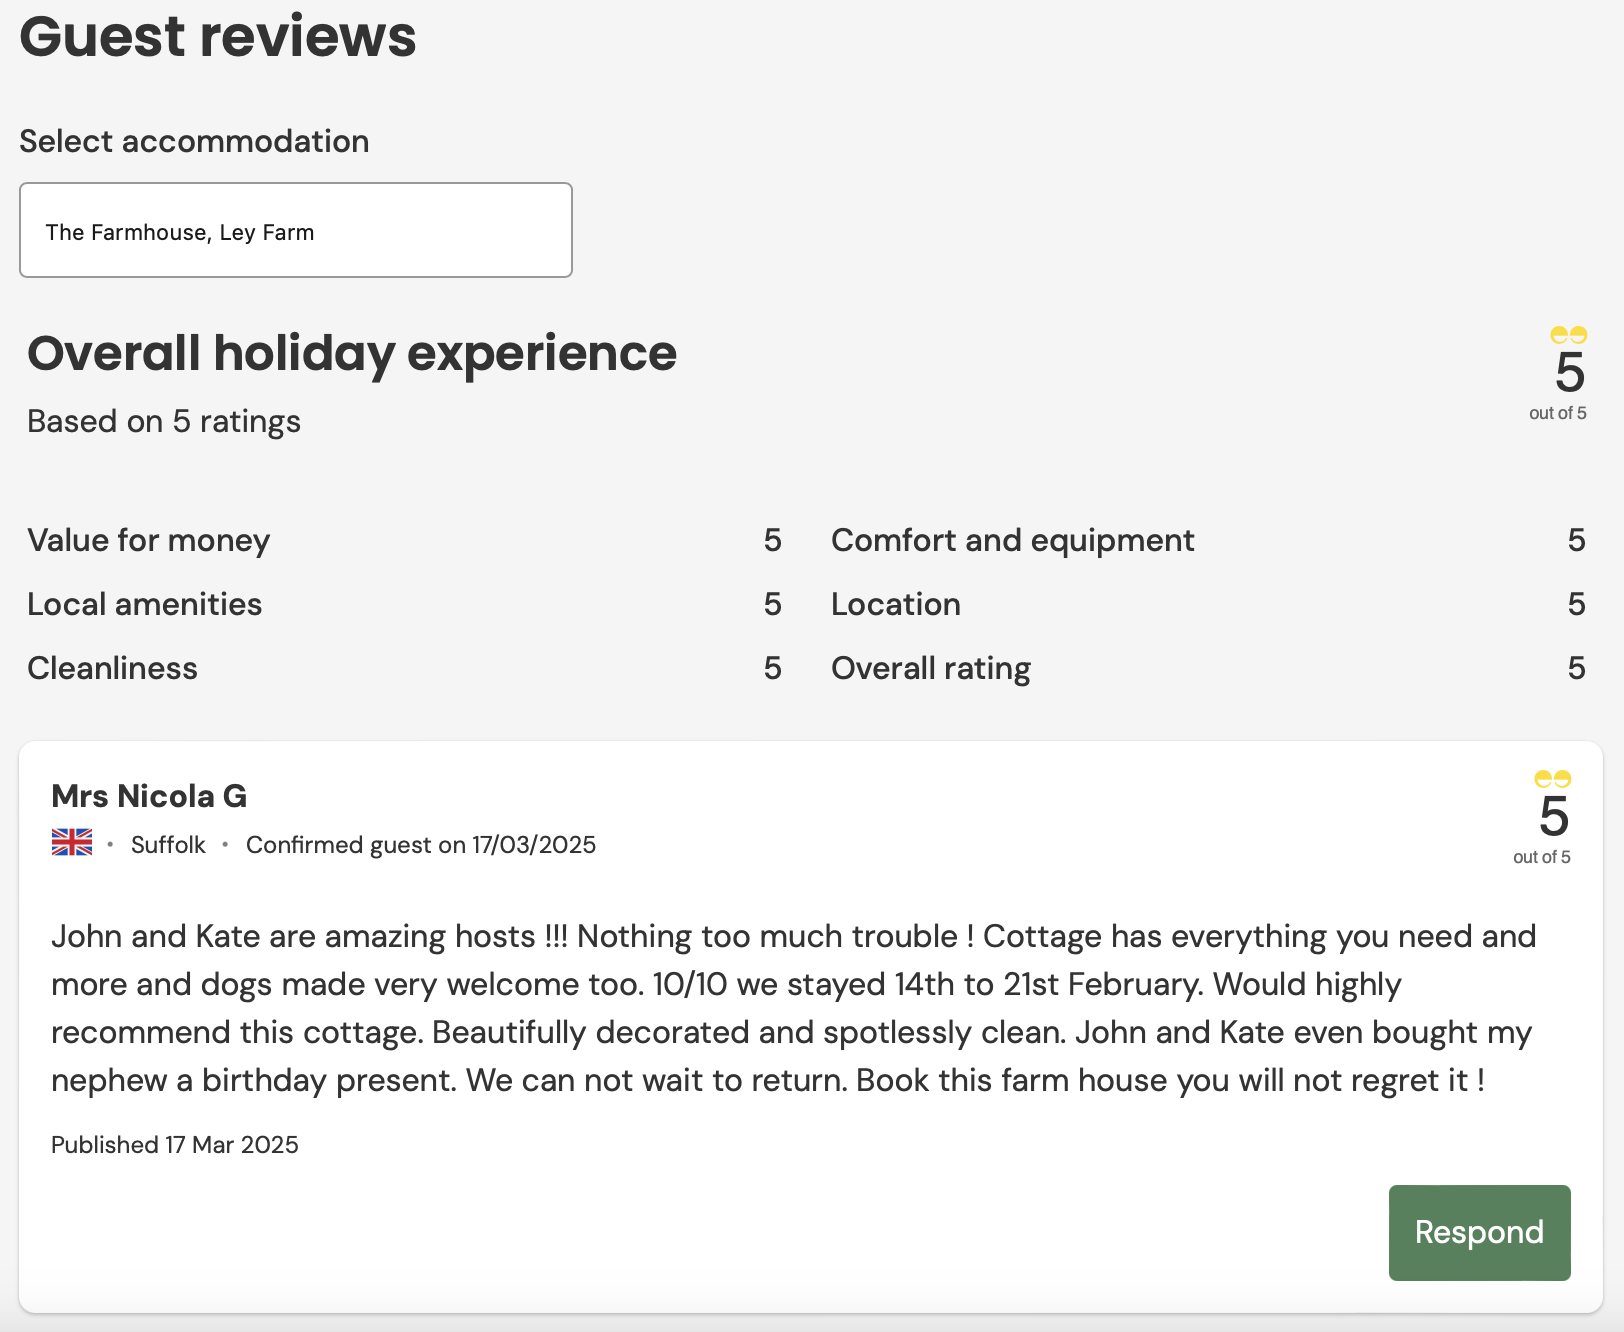Click the Suffolk location text
Image resolution: width=1624 pixels, height=1332 pixels.
[168, 845]
